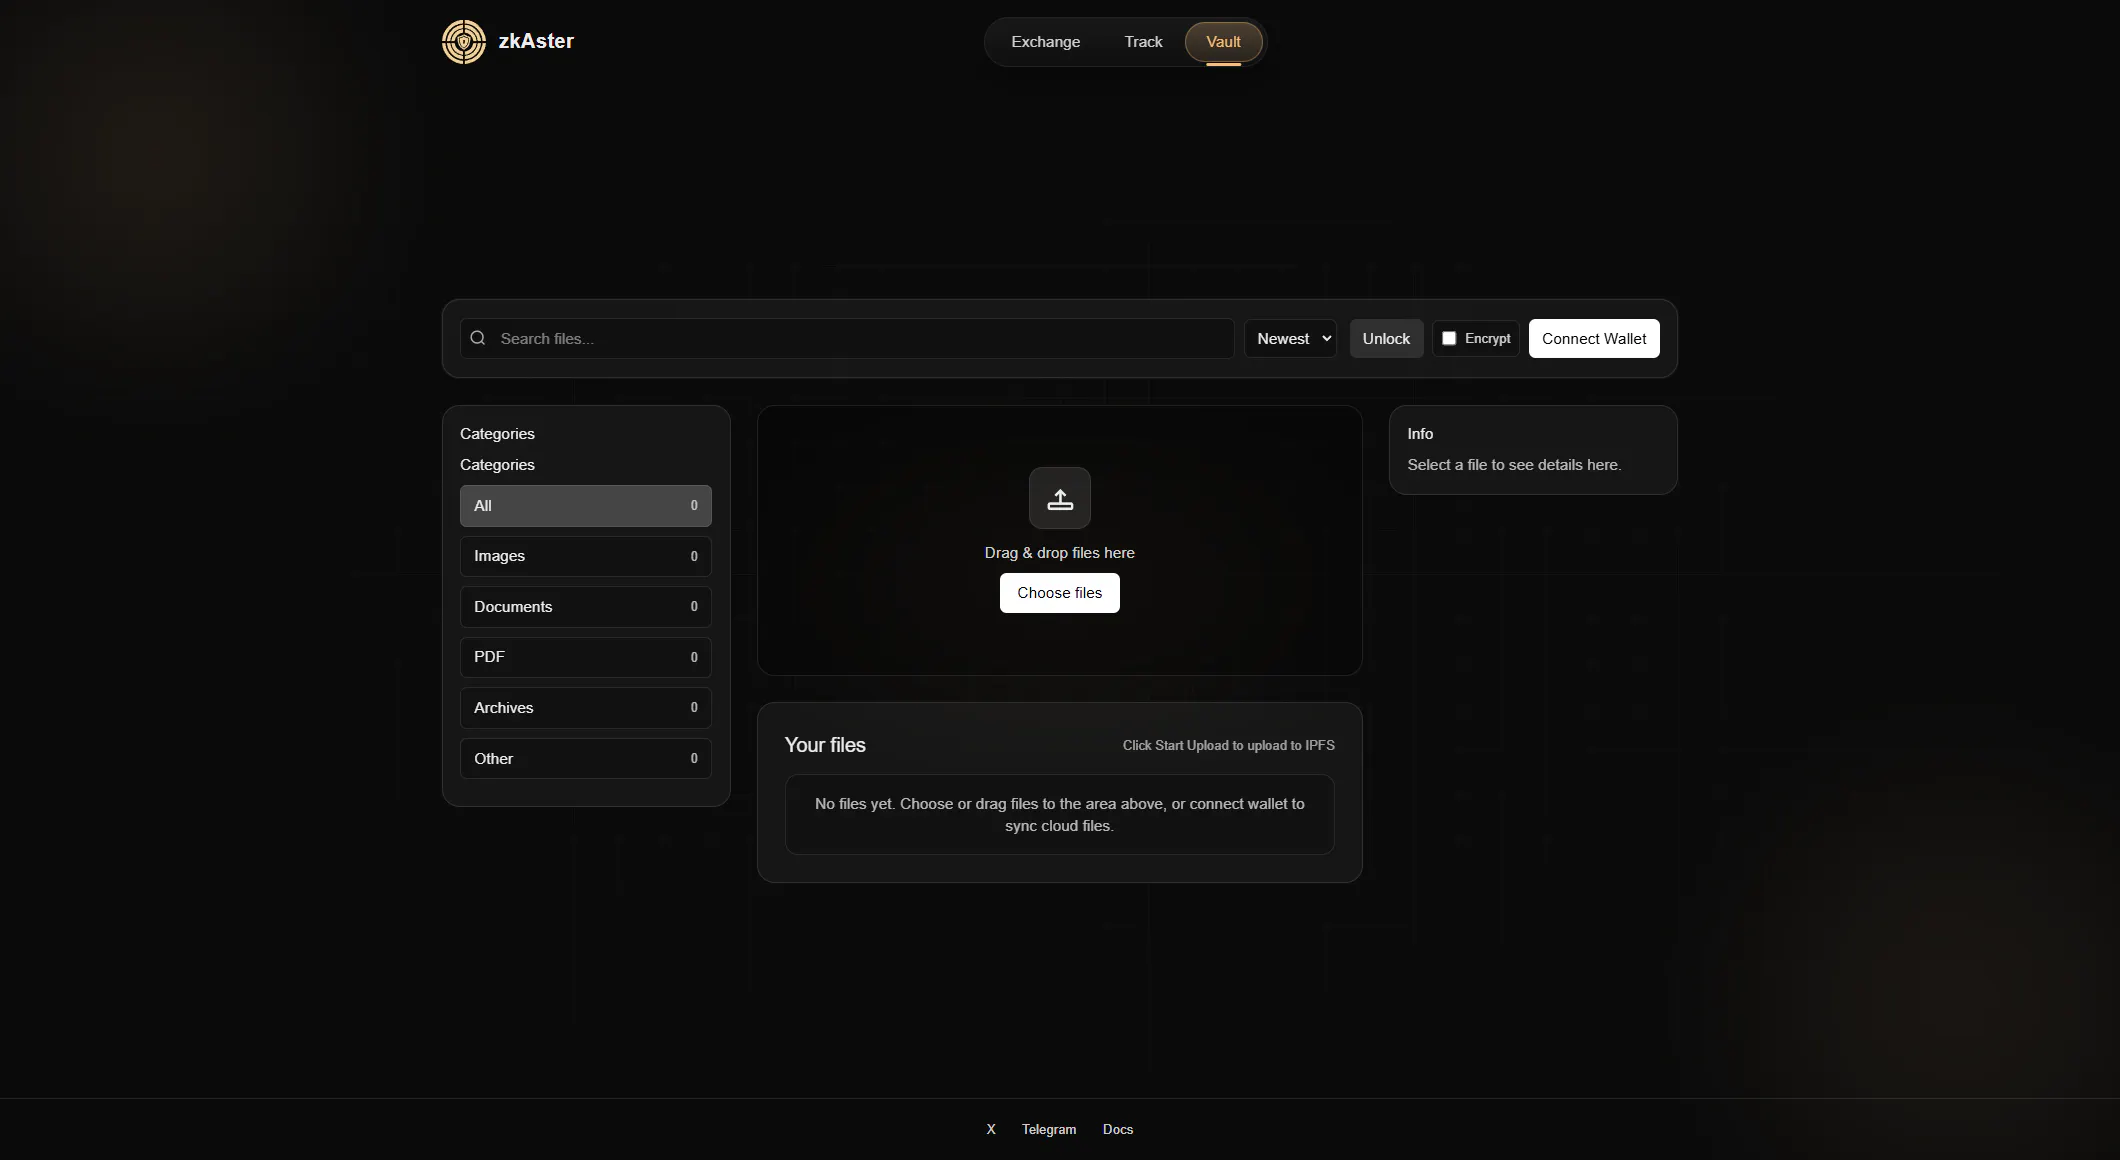This screenshot has width=2120, height=1160.
Task: Click 'Click Start Upload to upload to IPFS' text
Action: 1228,745
